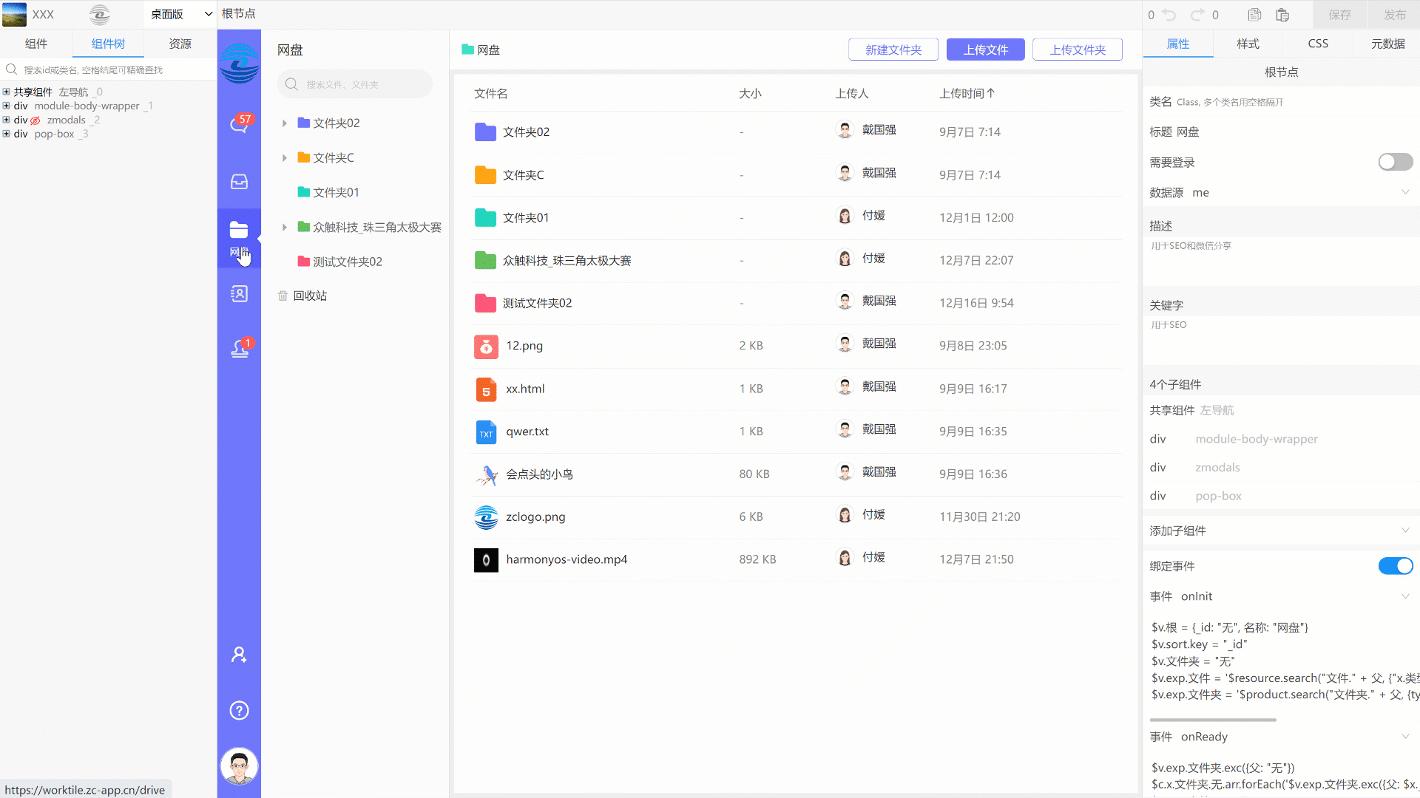Image resolution: width=1420 pixels, height=798 pixels.
Task: Open the 桌面版 device dropdown
Action: click(181, 14)
